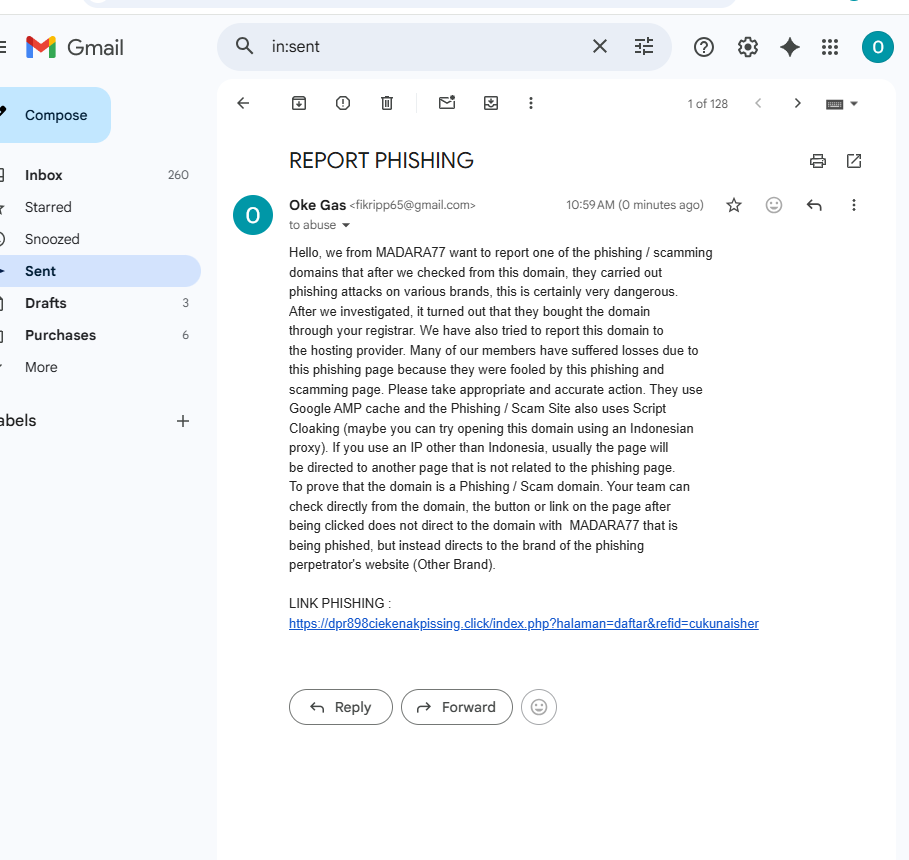Add emoji reaction in message header
The width and height of the screenshot is (909, 860).
774,205
